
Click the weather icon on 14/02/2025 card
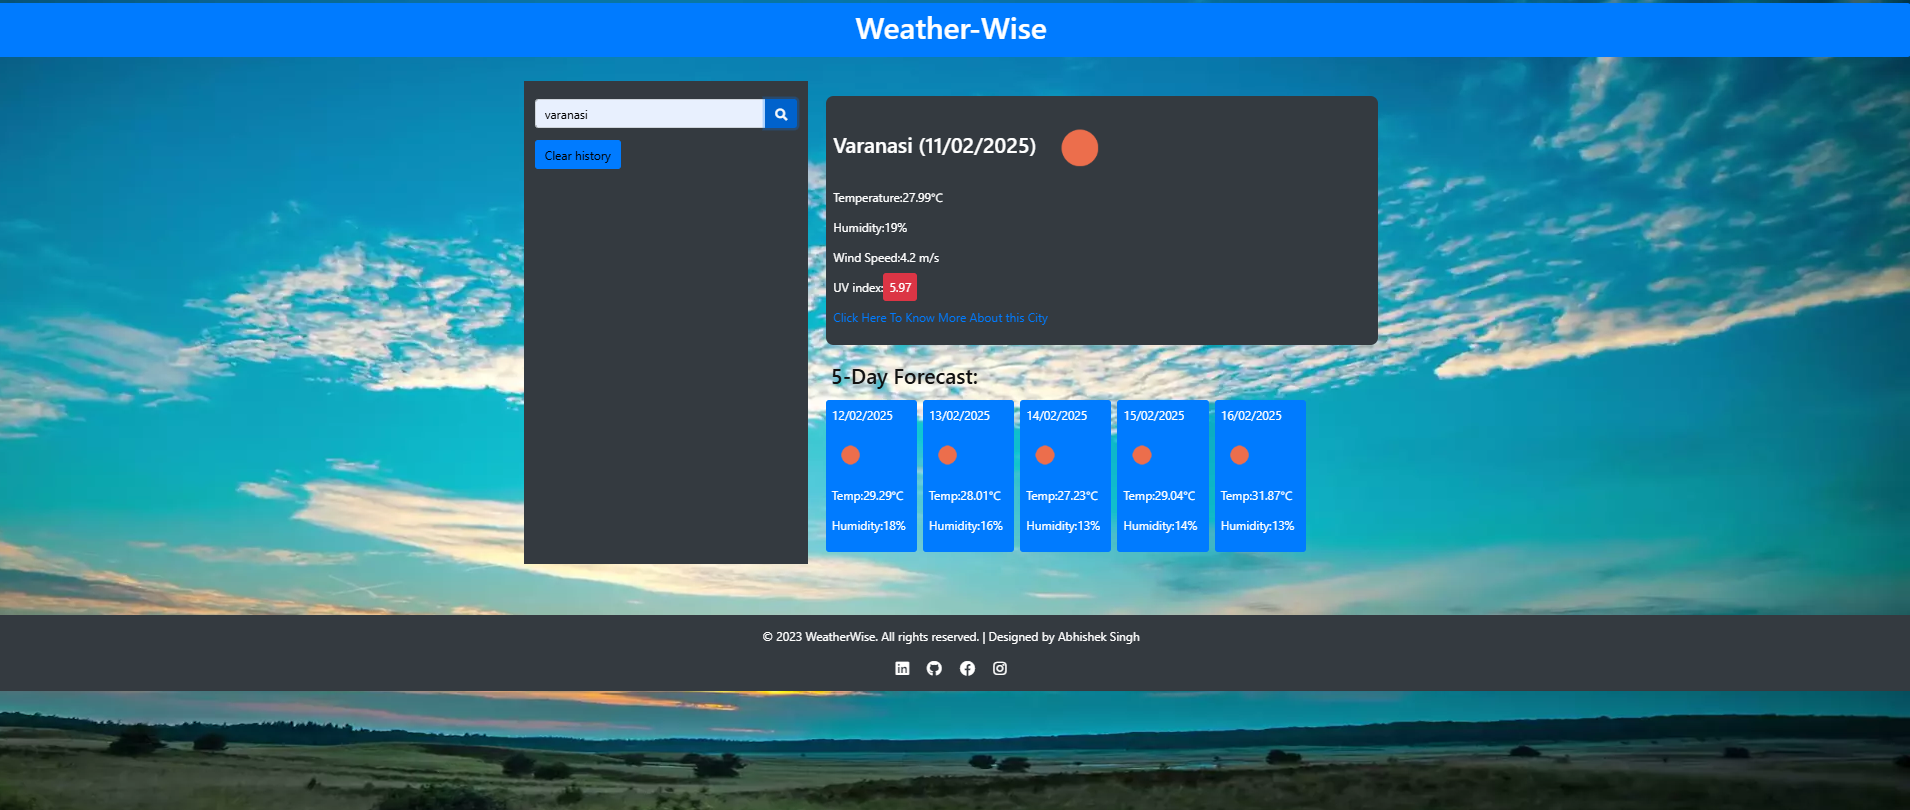[1045, 455]
